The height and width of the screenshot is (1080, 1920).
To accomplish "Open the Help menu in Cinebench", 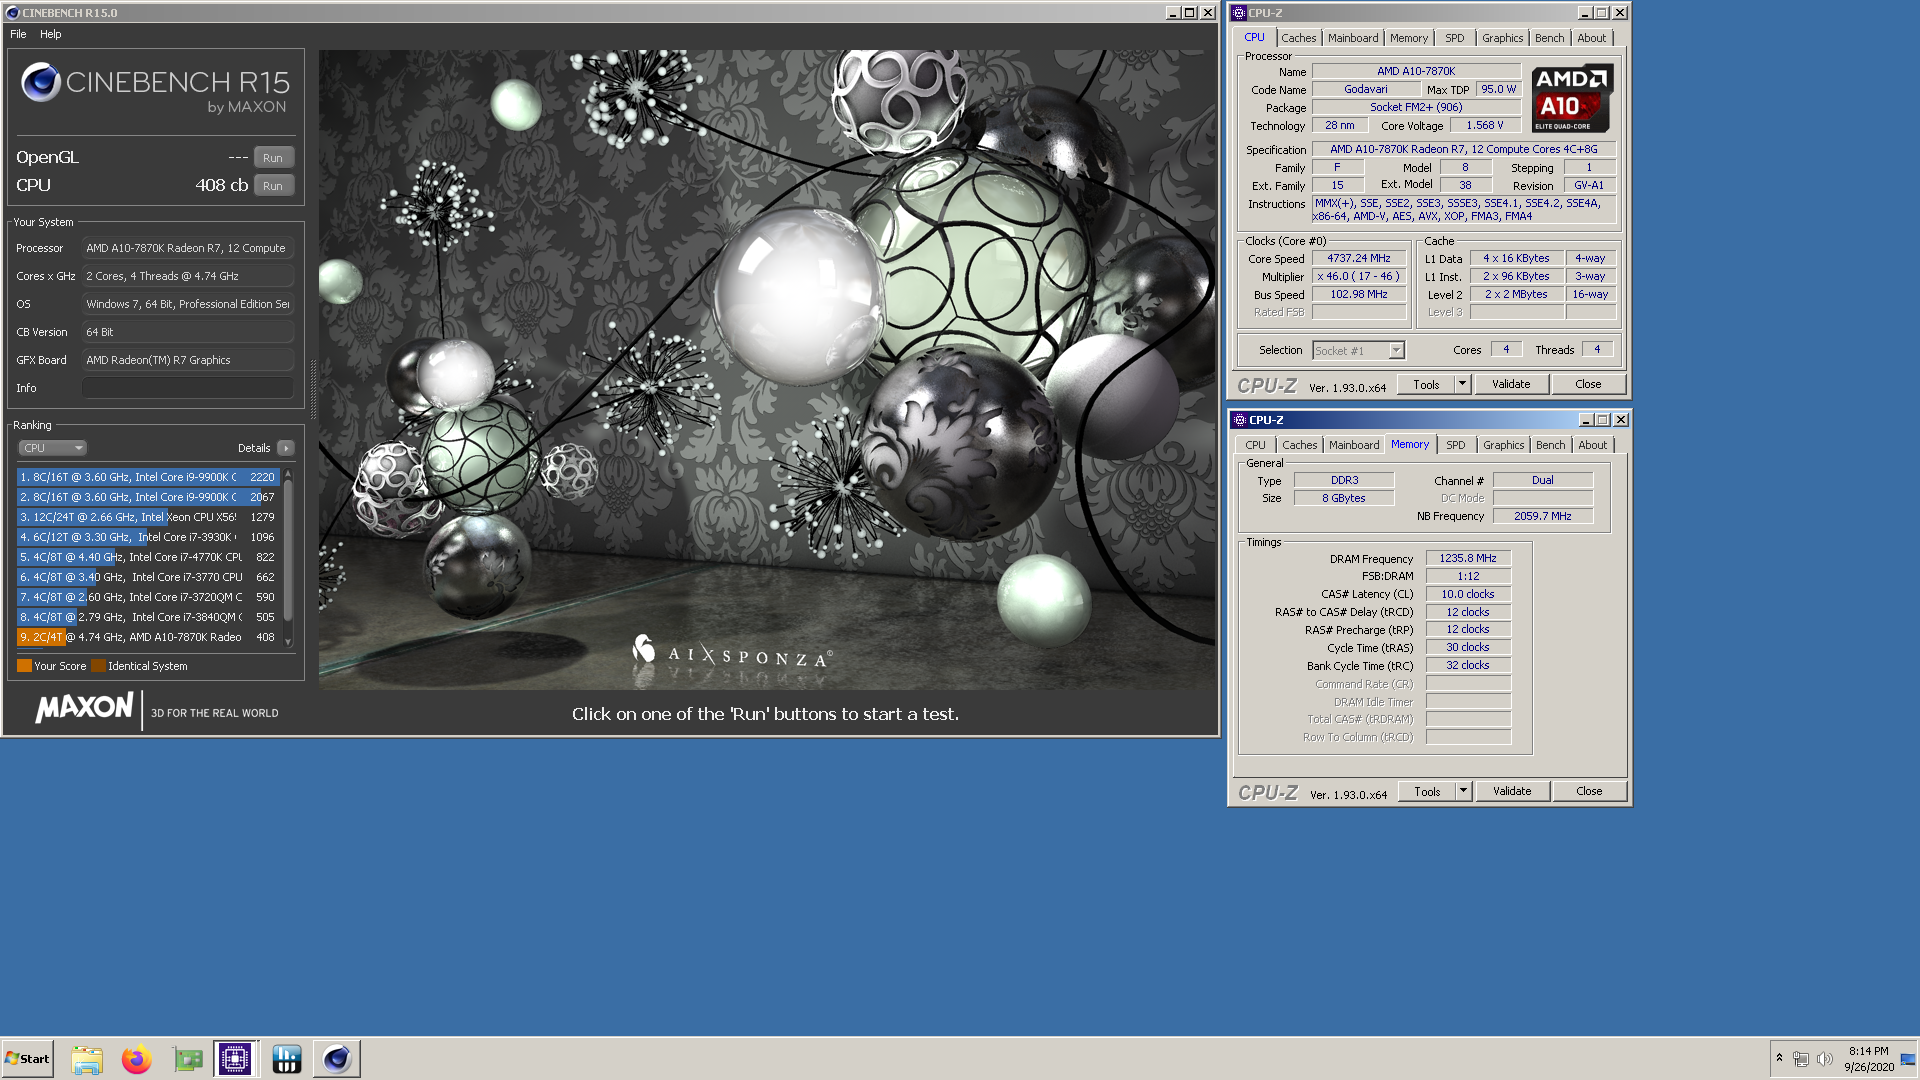I will pos(50,34).
